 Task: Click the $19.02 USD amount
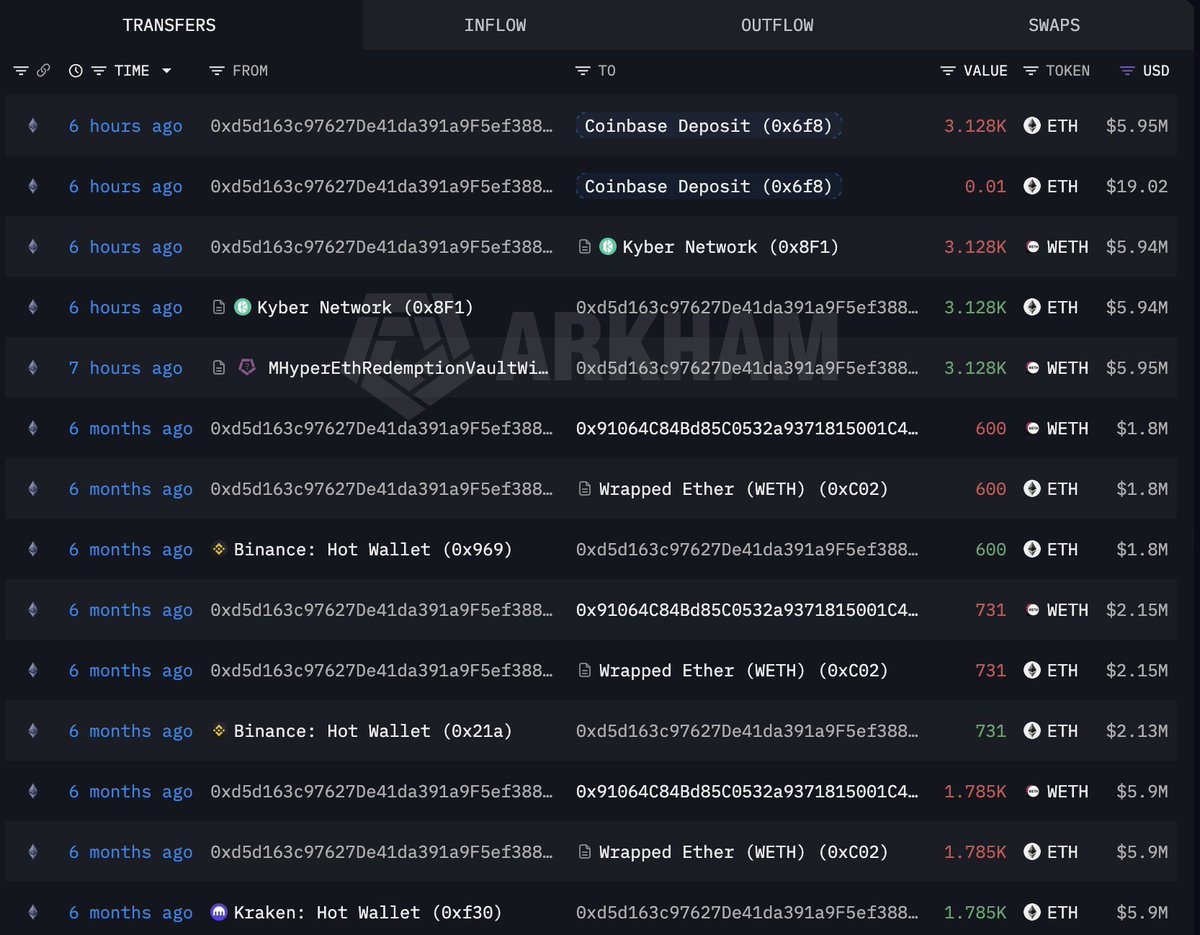pyautogui.click(x=1137, y=186)
